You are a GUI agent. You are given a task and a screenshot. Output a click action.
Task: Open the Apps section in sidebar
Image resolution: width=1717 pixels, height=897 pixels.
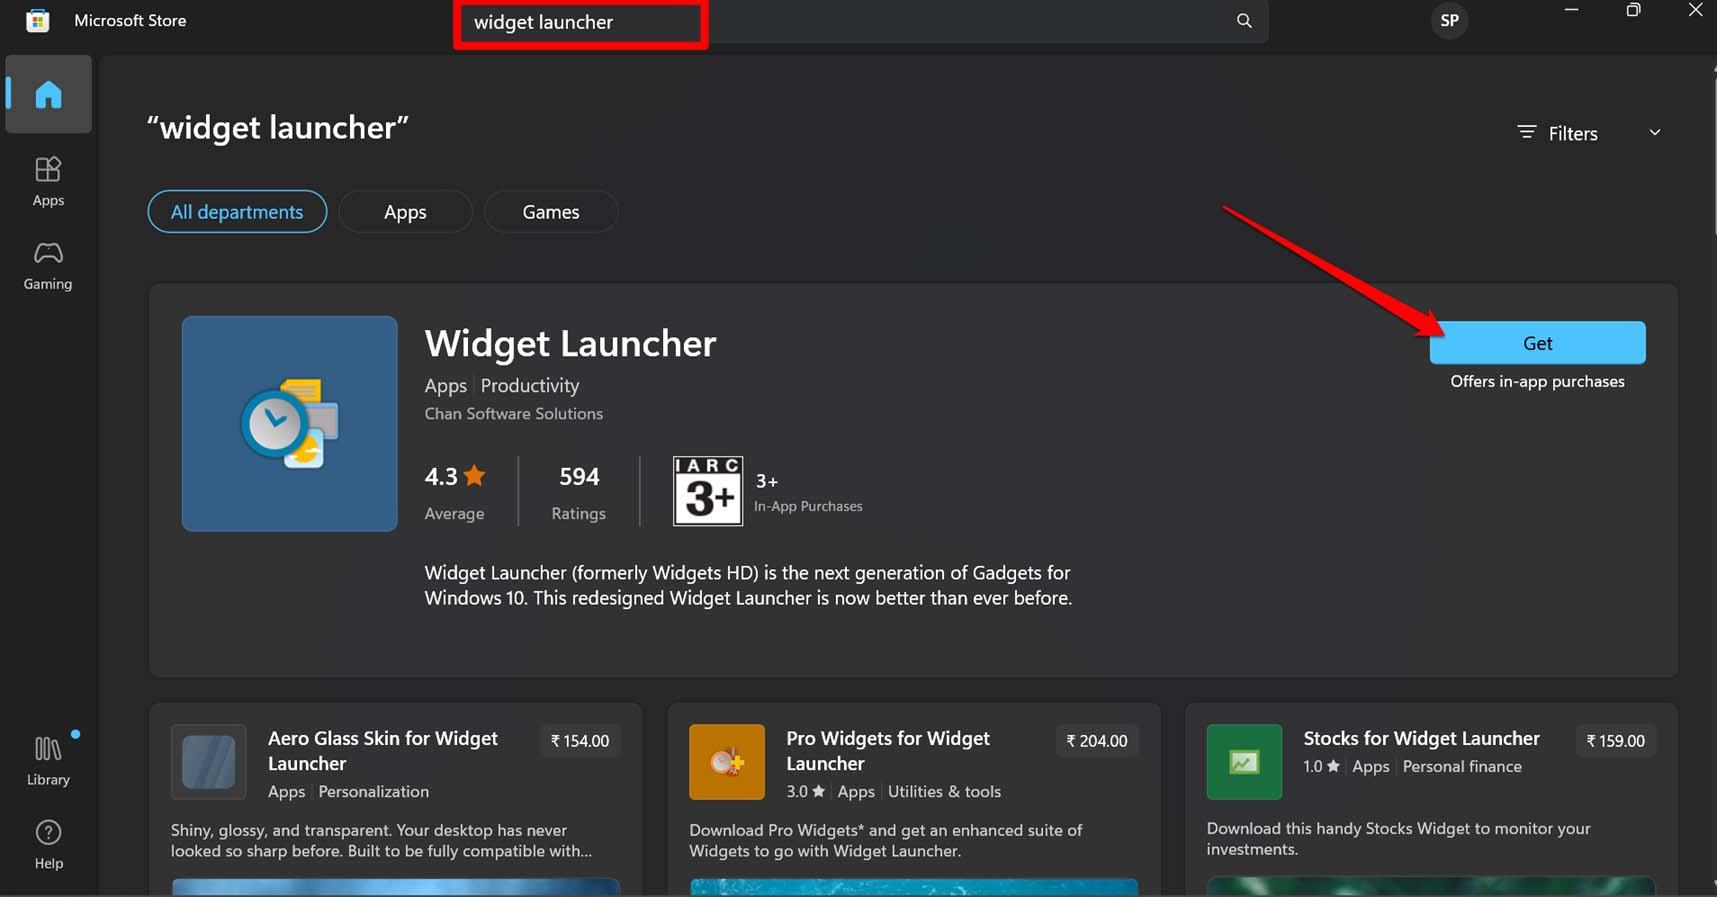48,181
